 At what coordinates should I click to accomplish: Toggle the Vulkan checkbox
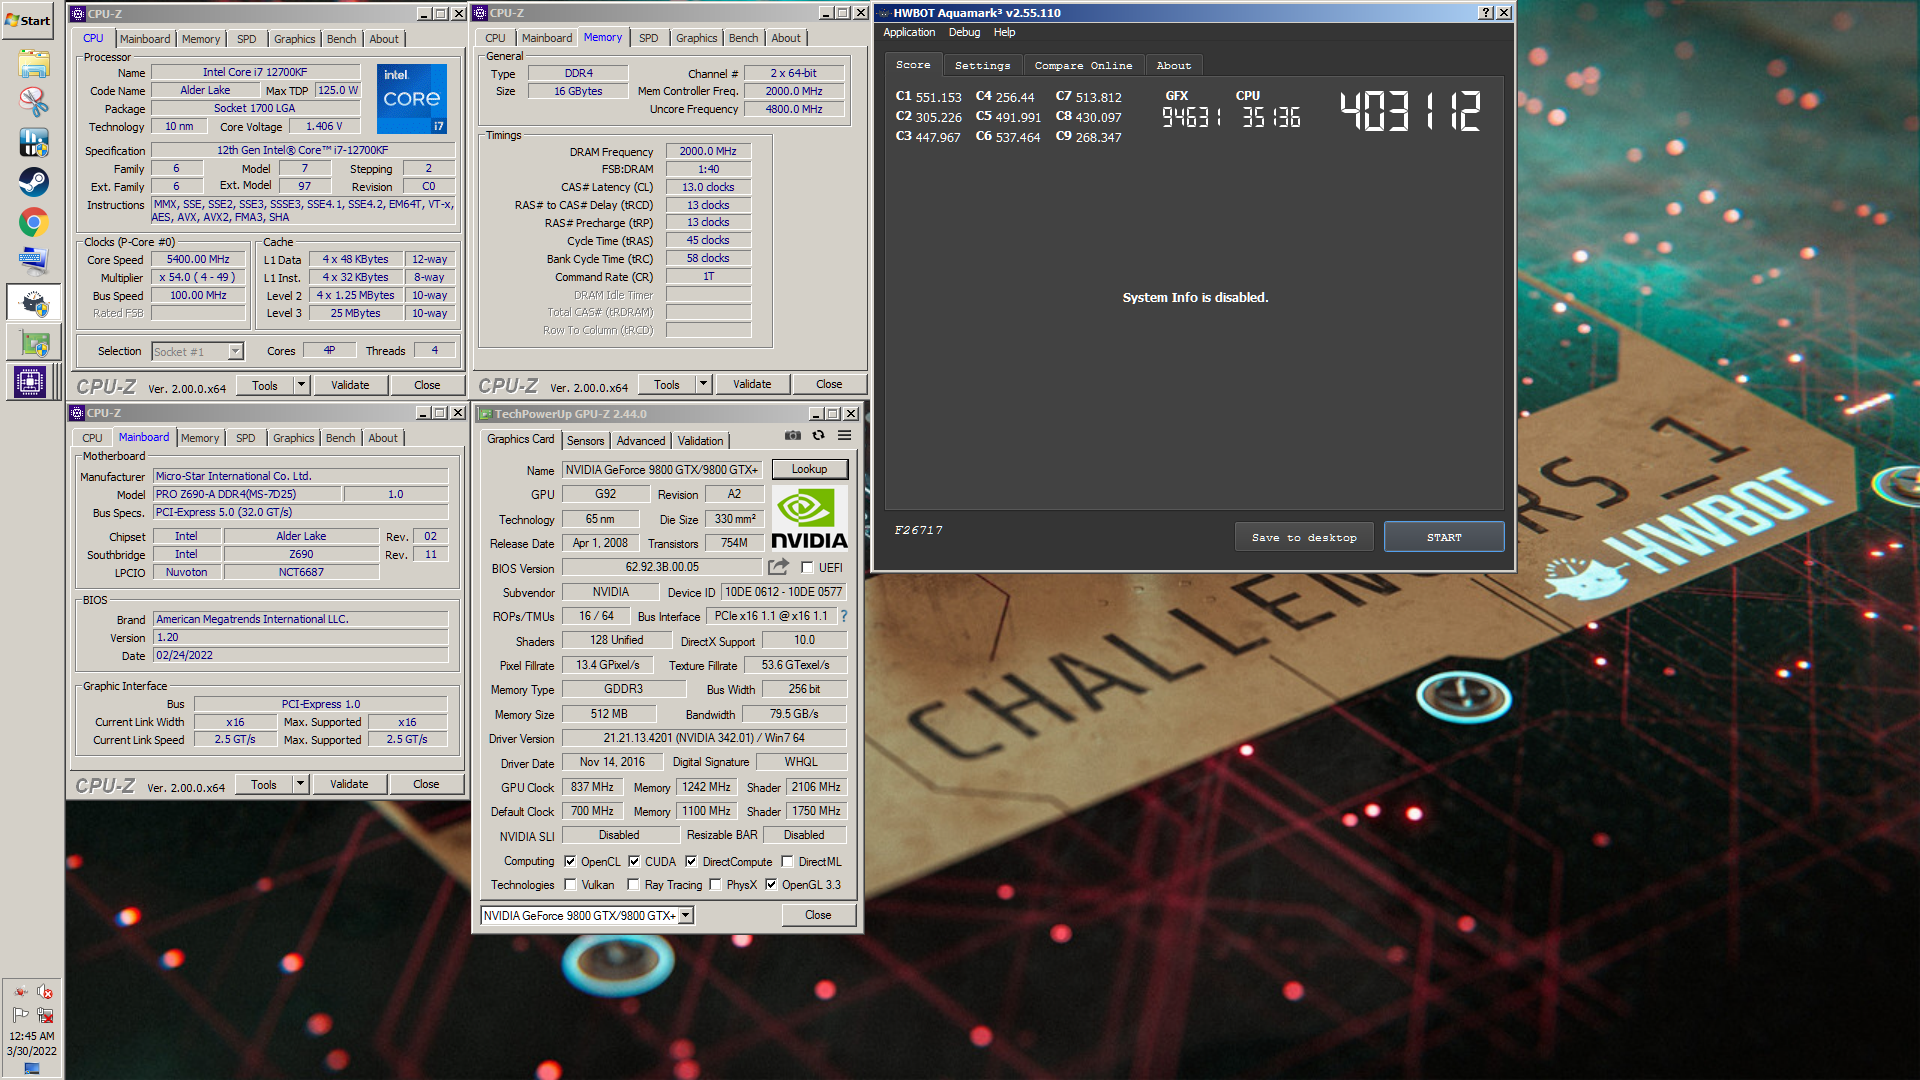coord(570,885)
